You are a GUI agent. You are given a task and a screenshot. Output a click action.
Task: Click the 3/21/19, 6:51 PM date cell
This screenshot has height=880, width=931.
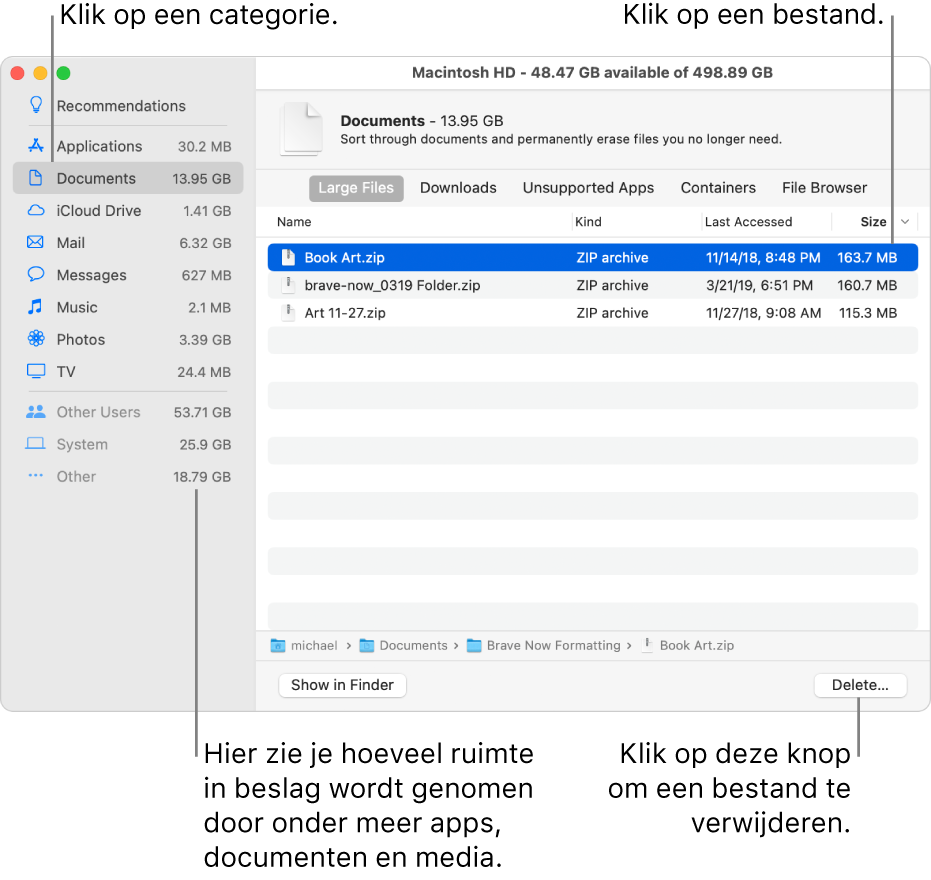759,285
